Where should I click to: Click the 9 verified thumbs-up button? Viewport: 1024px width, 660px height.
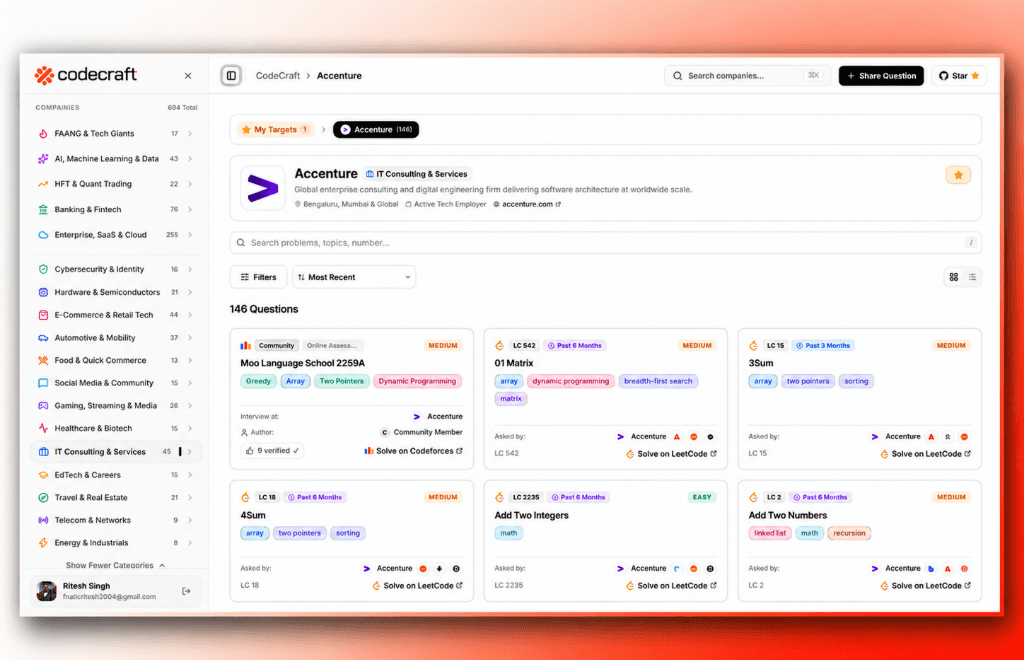pyautogui.click(x=272, y=450)
